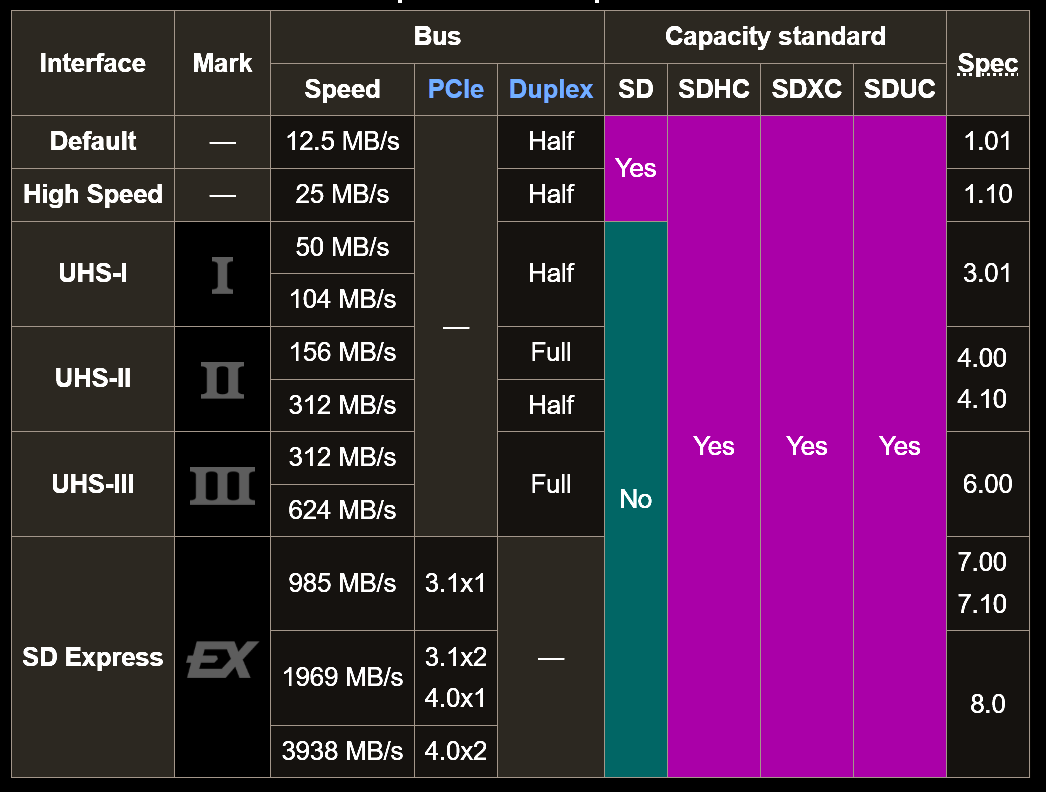This screenshot has width=1046, height=792.
Task: Click the 4.0x2 PCIe cell
Action: pos(456,751)
